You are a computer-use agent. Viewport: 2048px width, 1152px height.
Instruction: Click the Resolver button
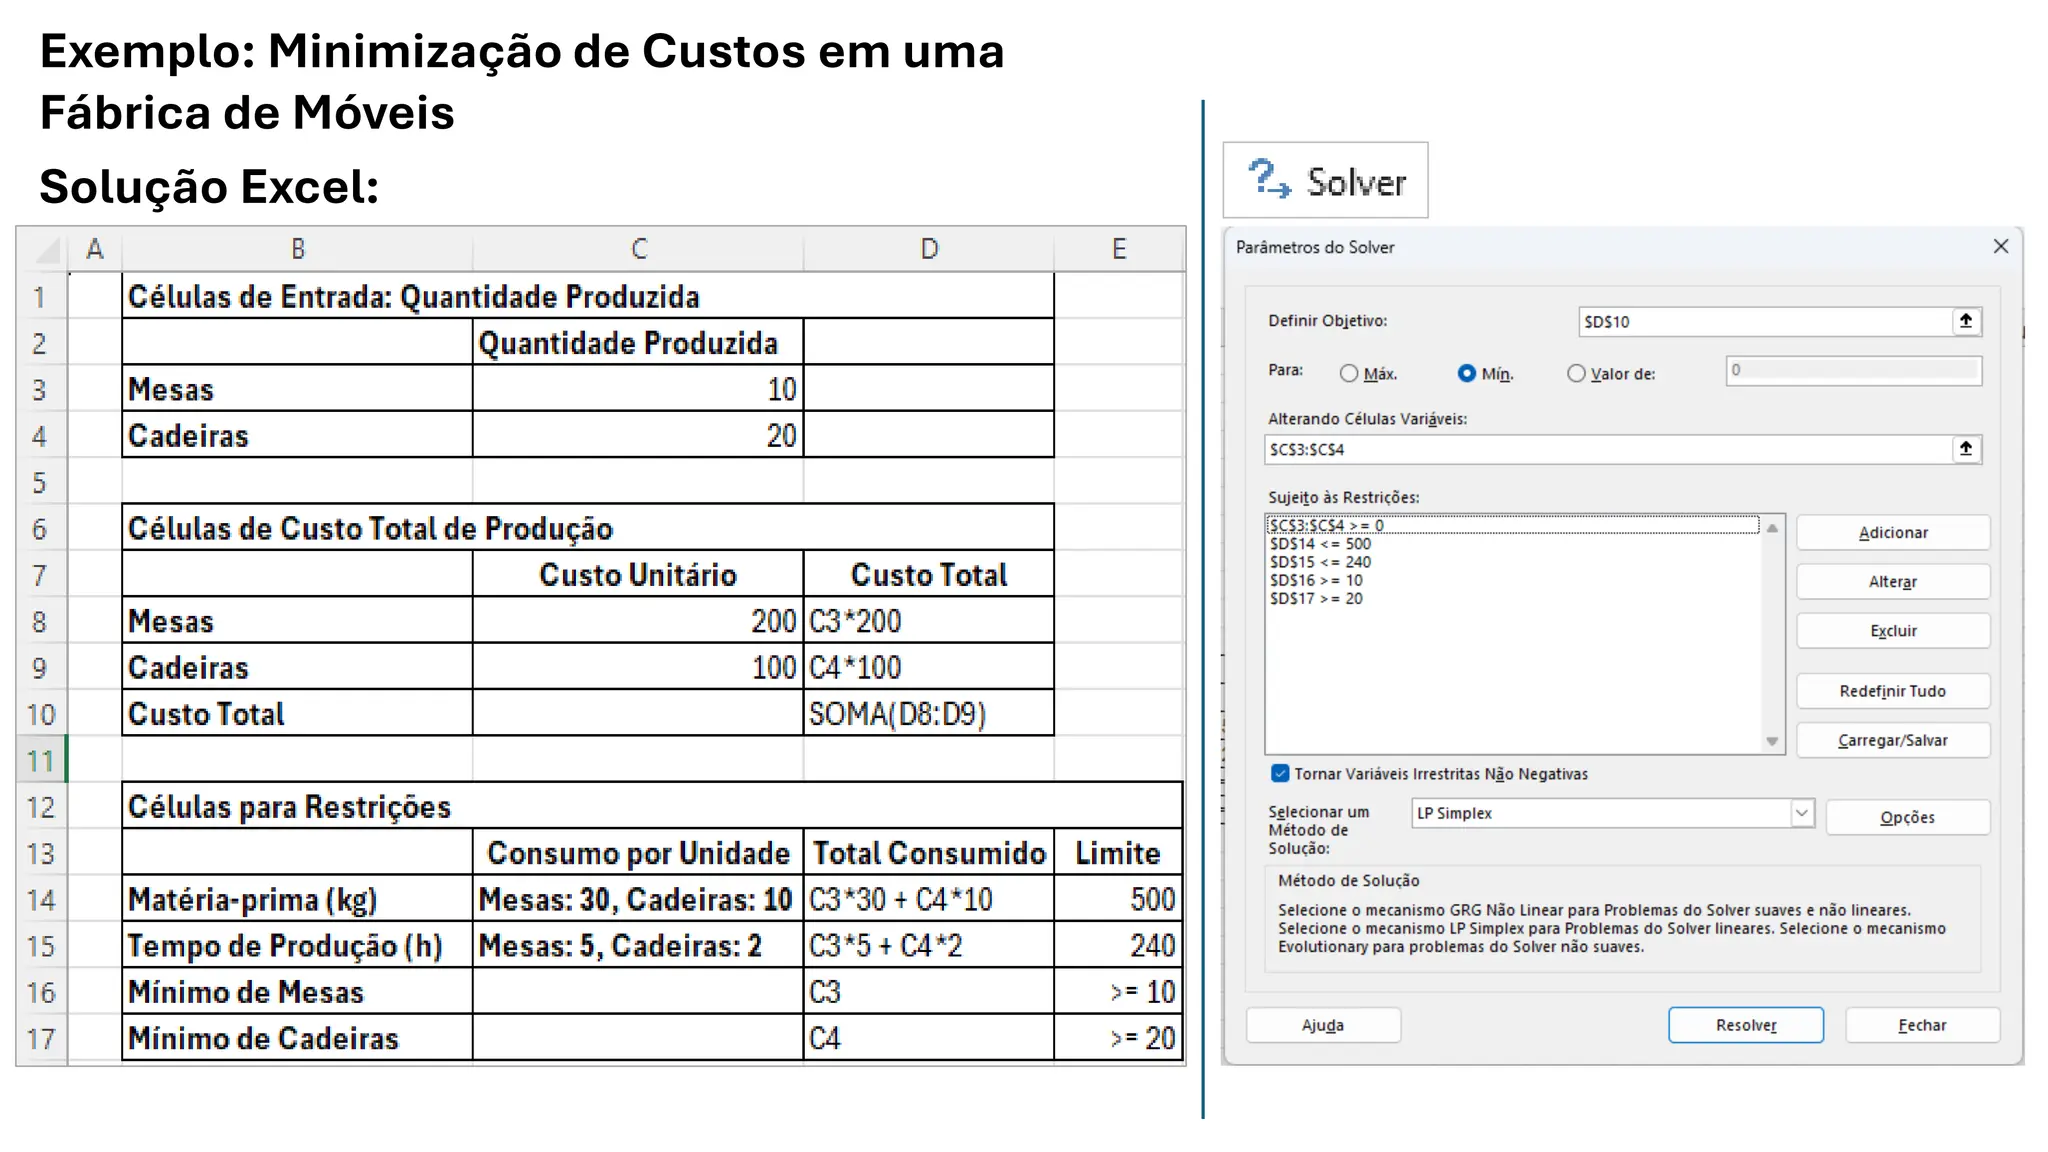click(1746, 1025)
